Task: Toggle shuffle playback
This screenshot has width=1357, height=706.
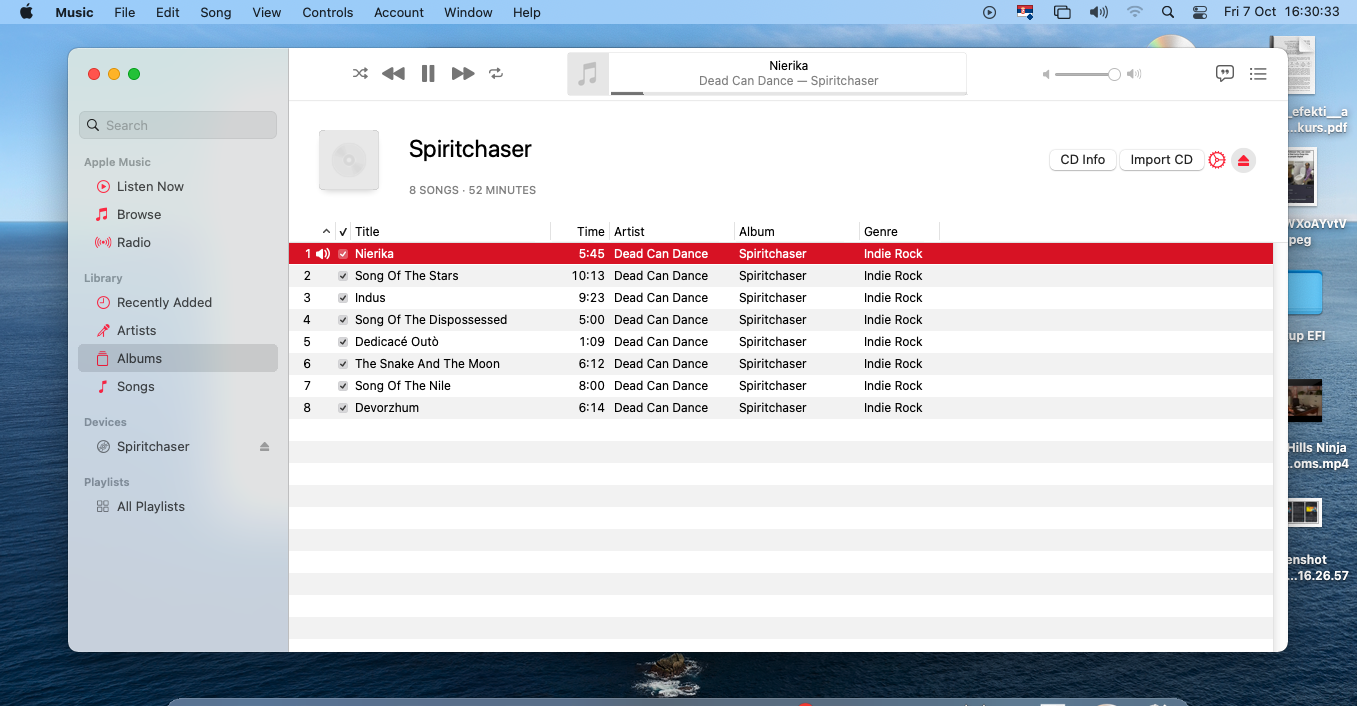Action: coord(360,73)
